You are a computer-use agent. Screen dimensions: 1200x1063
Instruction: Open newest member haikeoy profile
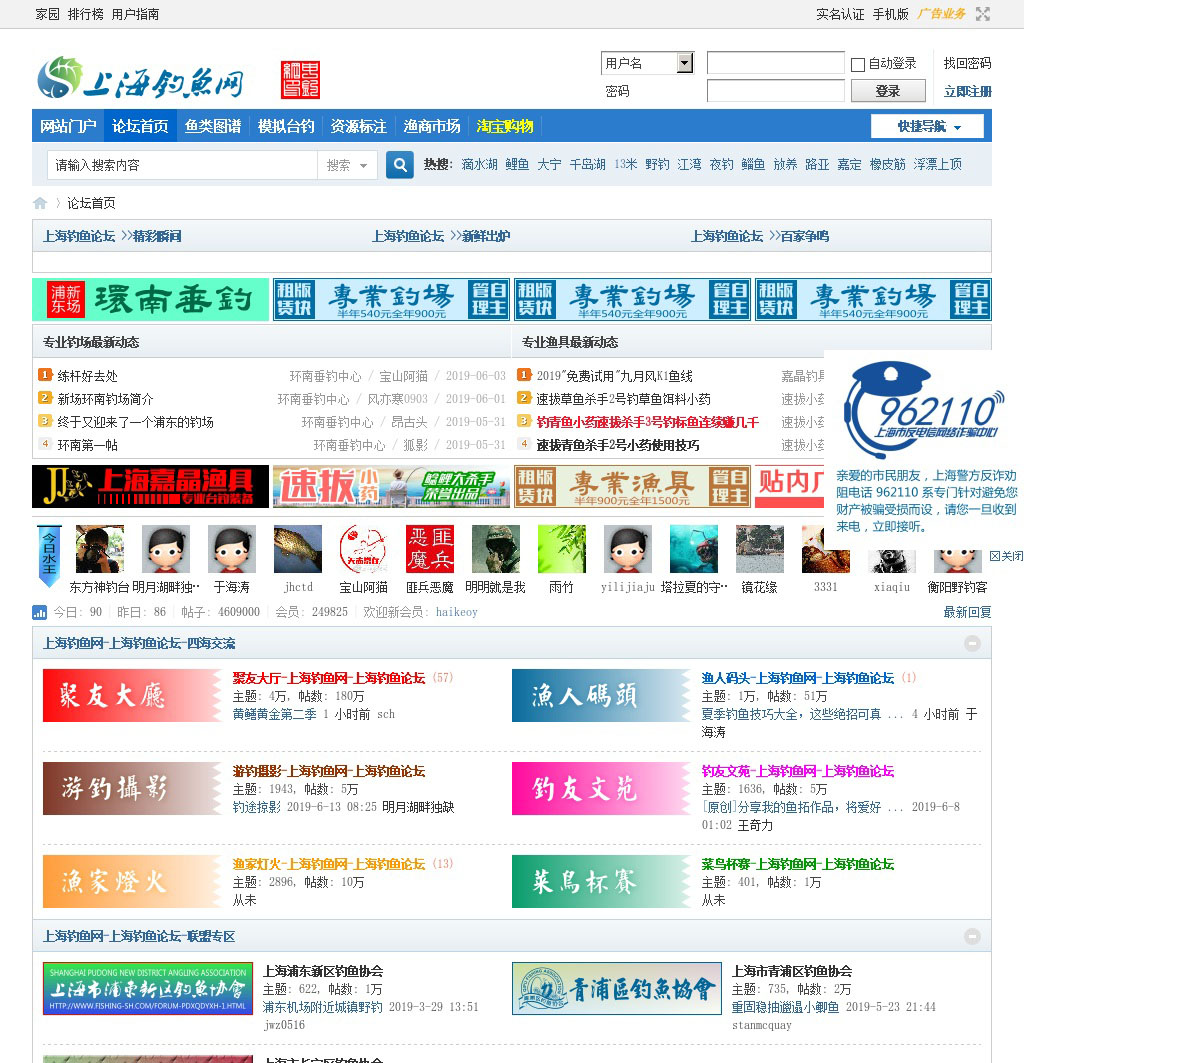pyautogui.click(x=457, y=612)
